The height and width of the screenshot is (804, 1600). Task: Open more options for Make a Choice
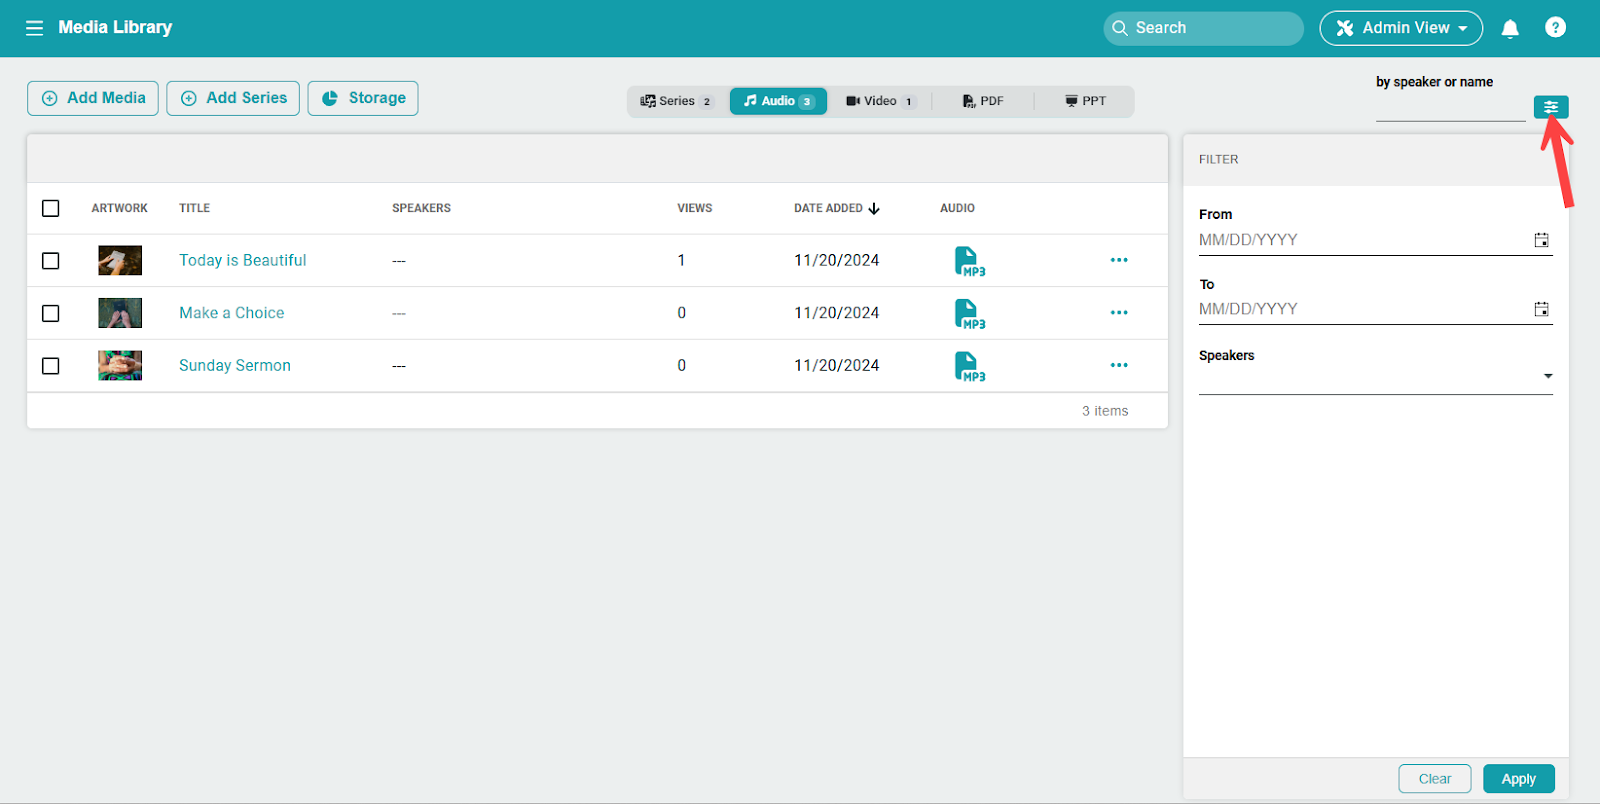1118,313
